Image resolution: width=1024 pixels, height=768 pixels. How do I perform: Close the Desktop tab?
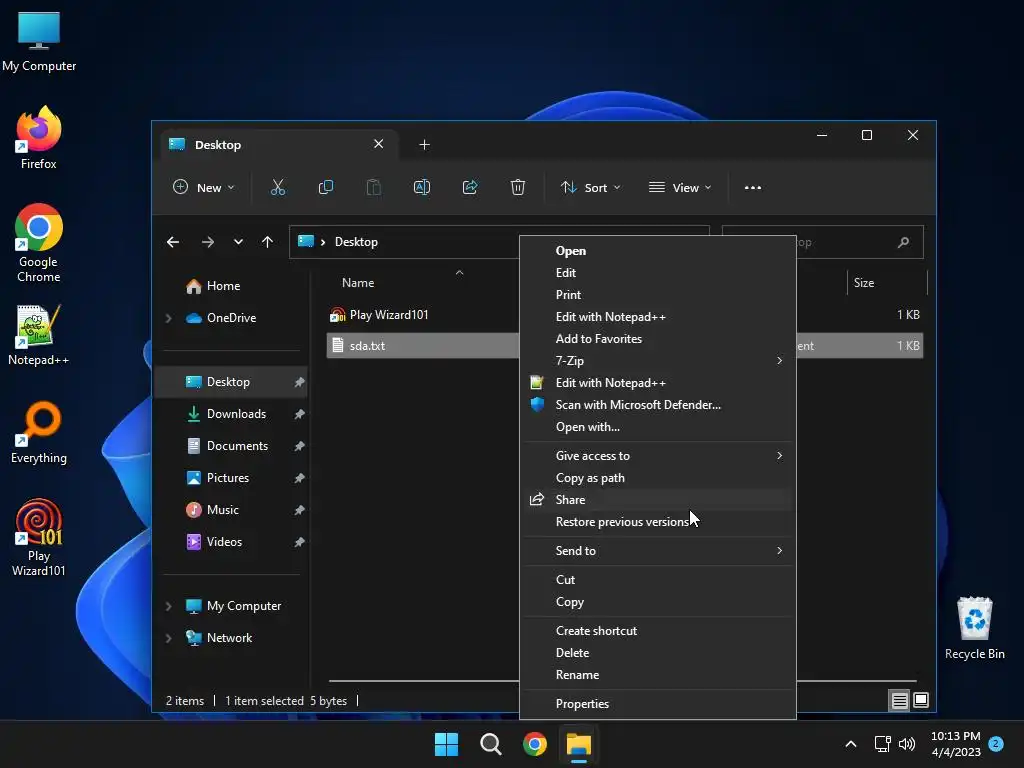coord(378,144)
